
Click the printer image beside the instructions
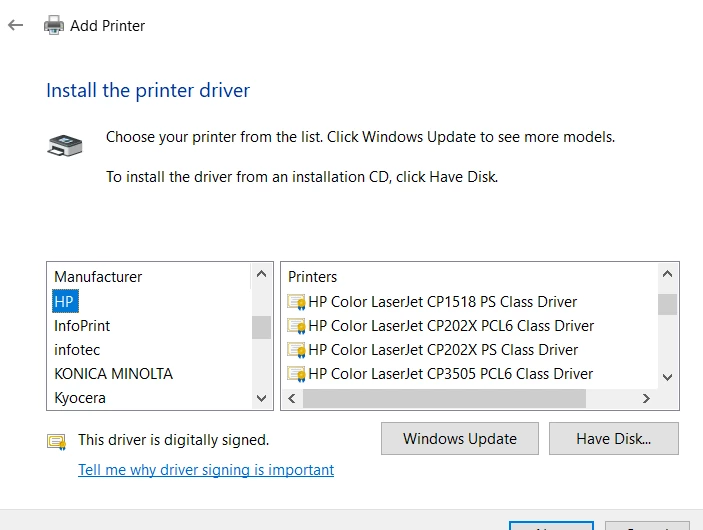pyautogui.click(x=65, y=145)
